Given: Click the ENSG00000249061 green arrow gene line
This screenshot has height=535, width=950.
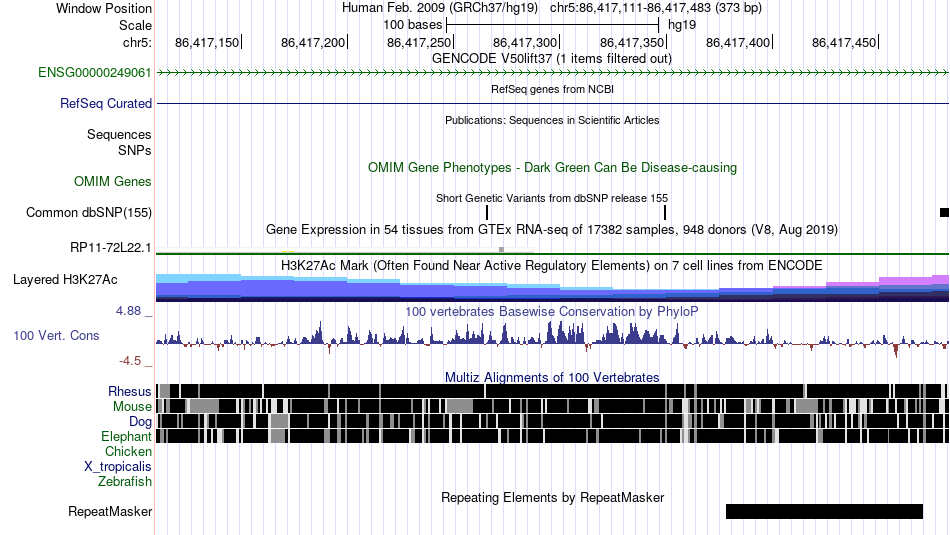Looking at the screenshot, I should coord(553,73).
